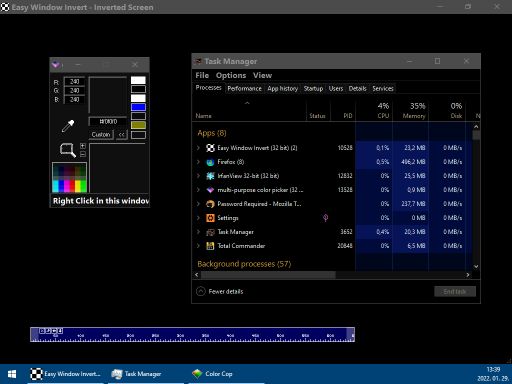
Task: Switch to the Services tab
Action: click(x=383, y=88)
